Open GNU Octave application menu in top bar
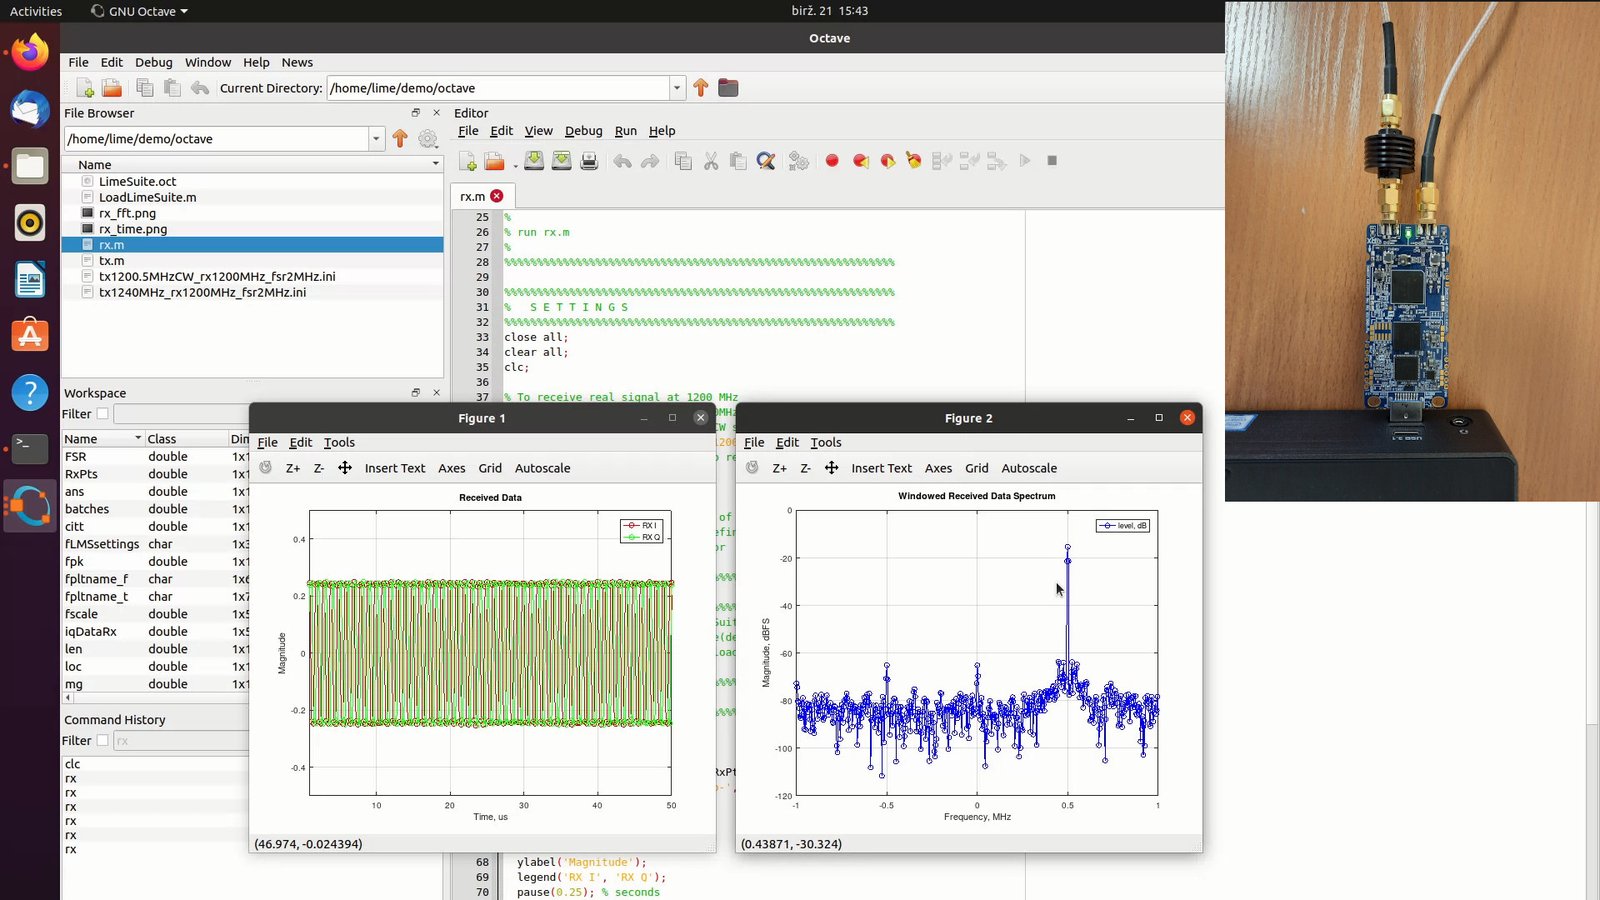 (x=139, y=11)
